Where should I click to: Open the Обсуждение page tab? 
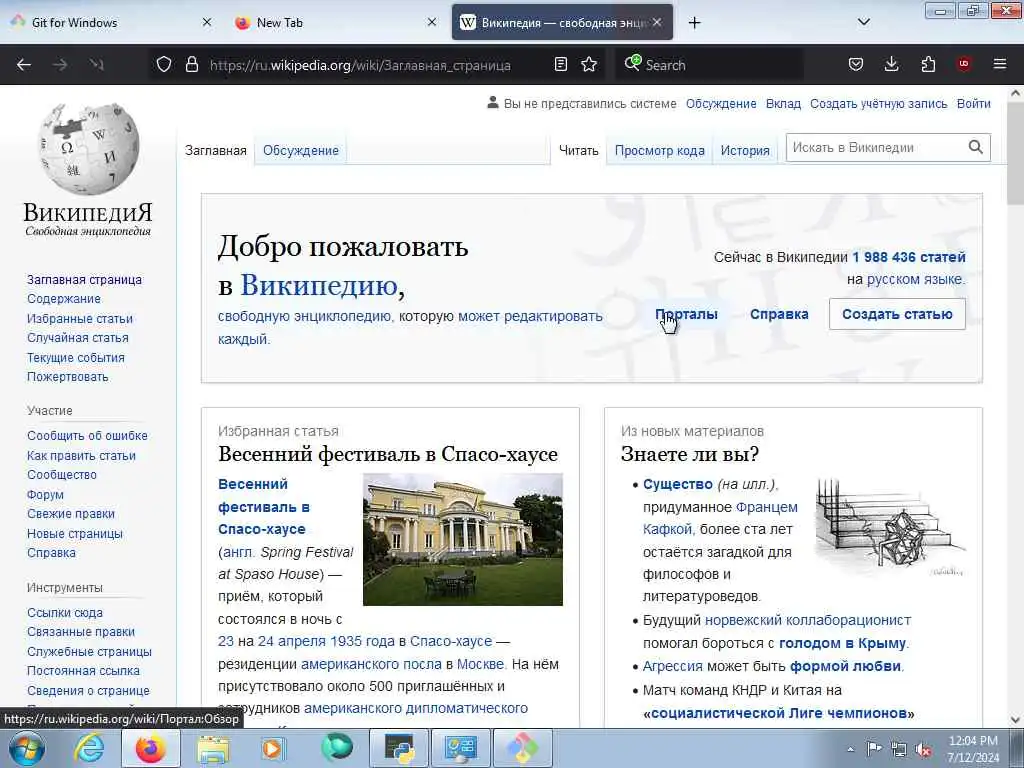coord(300,150)
